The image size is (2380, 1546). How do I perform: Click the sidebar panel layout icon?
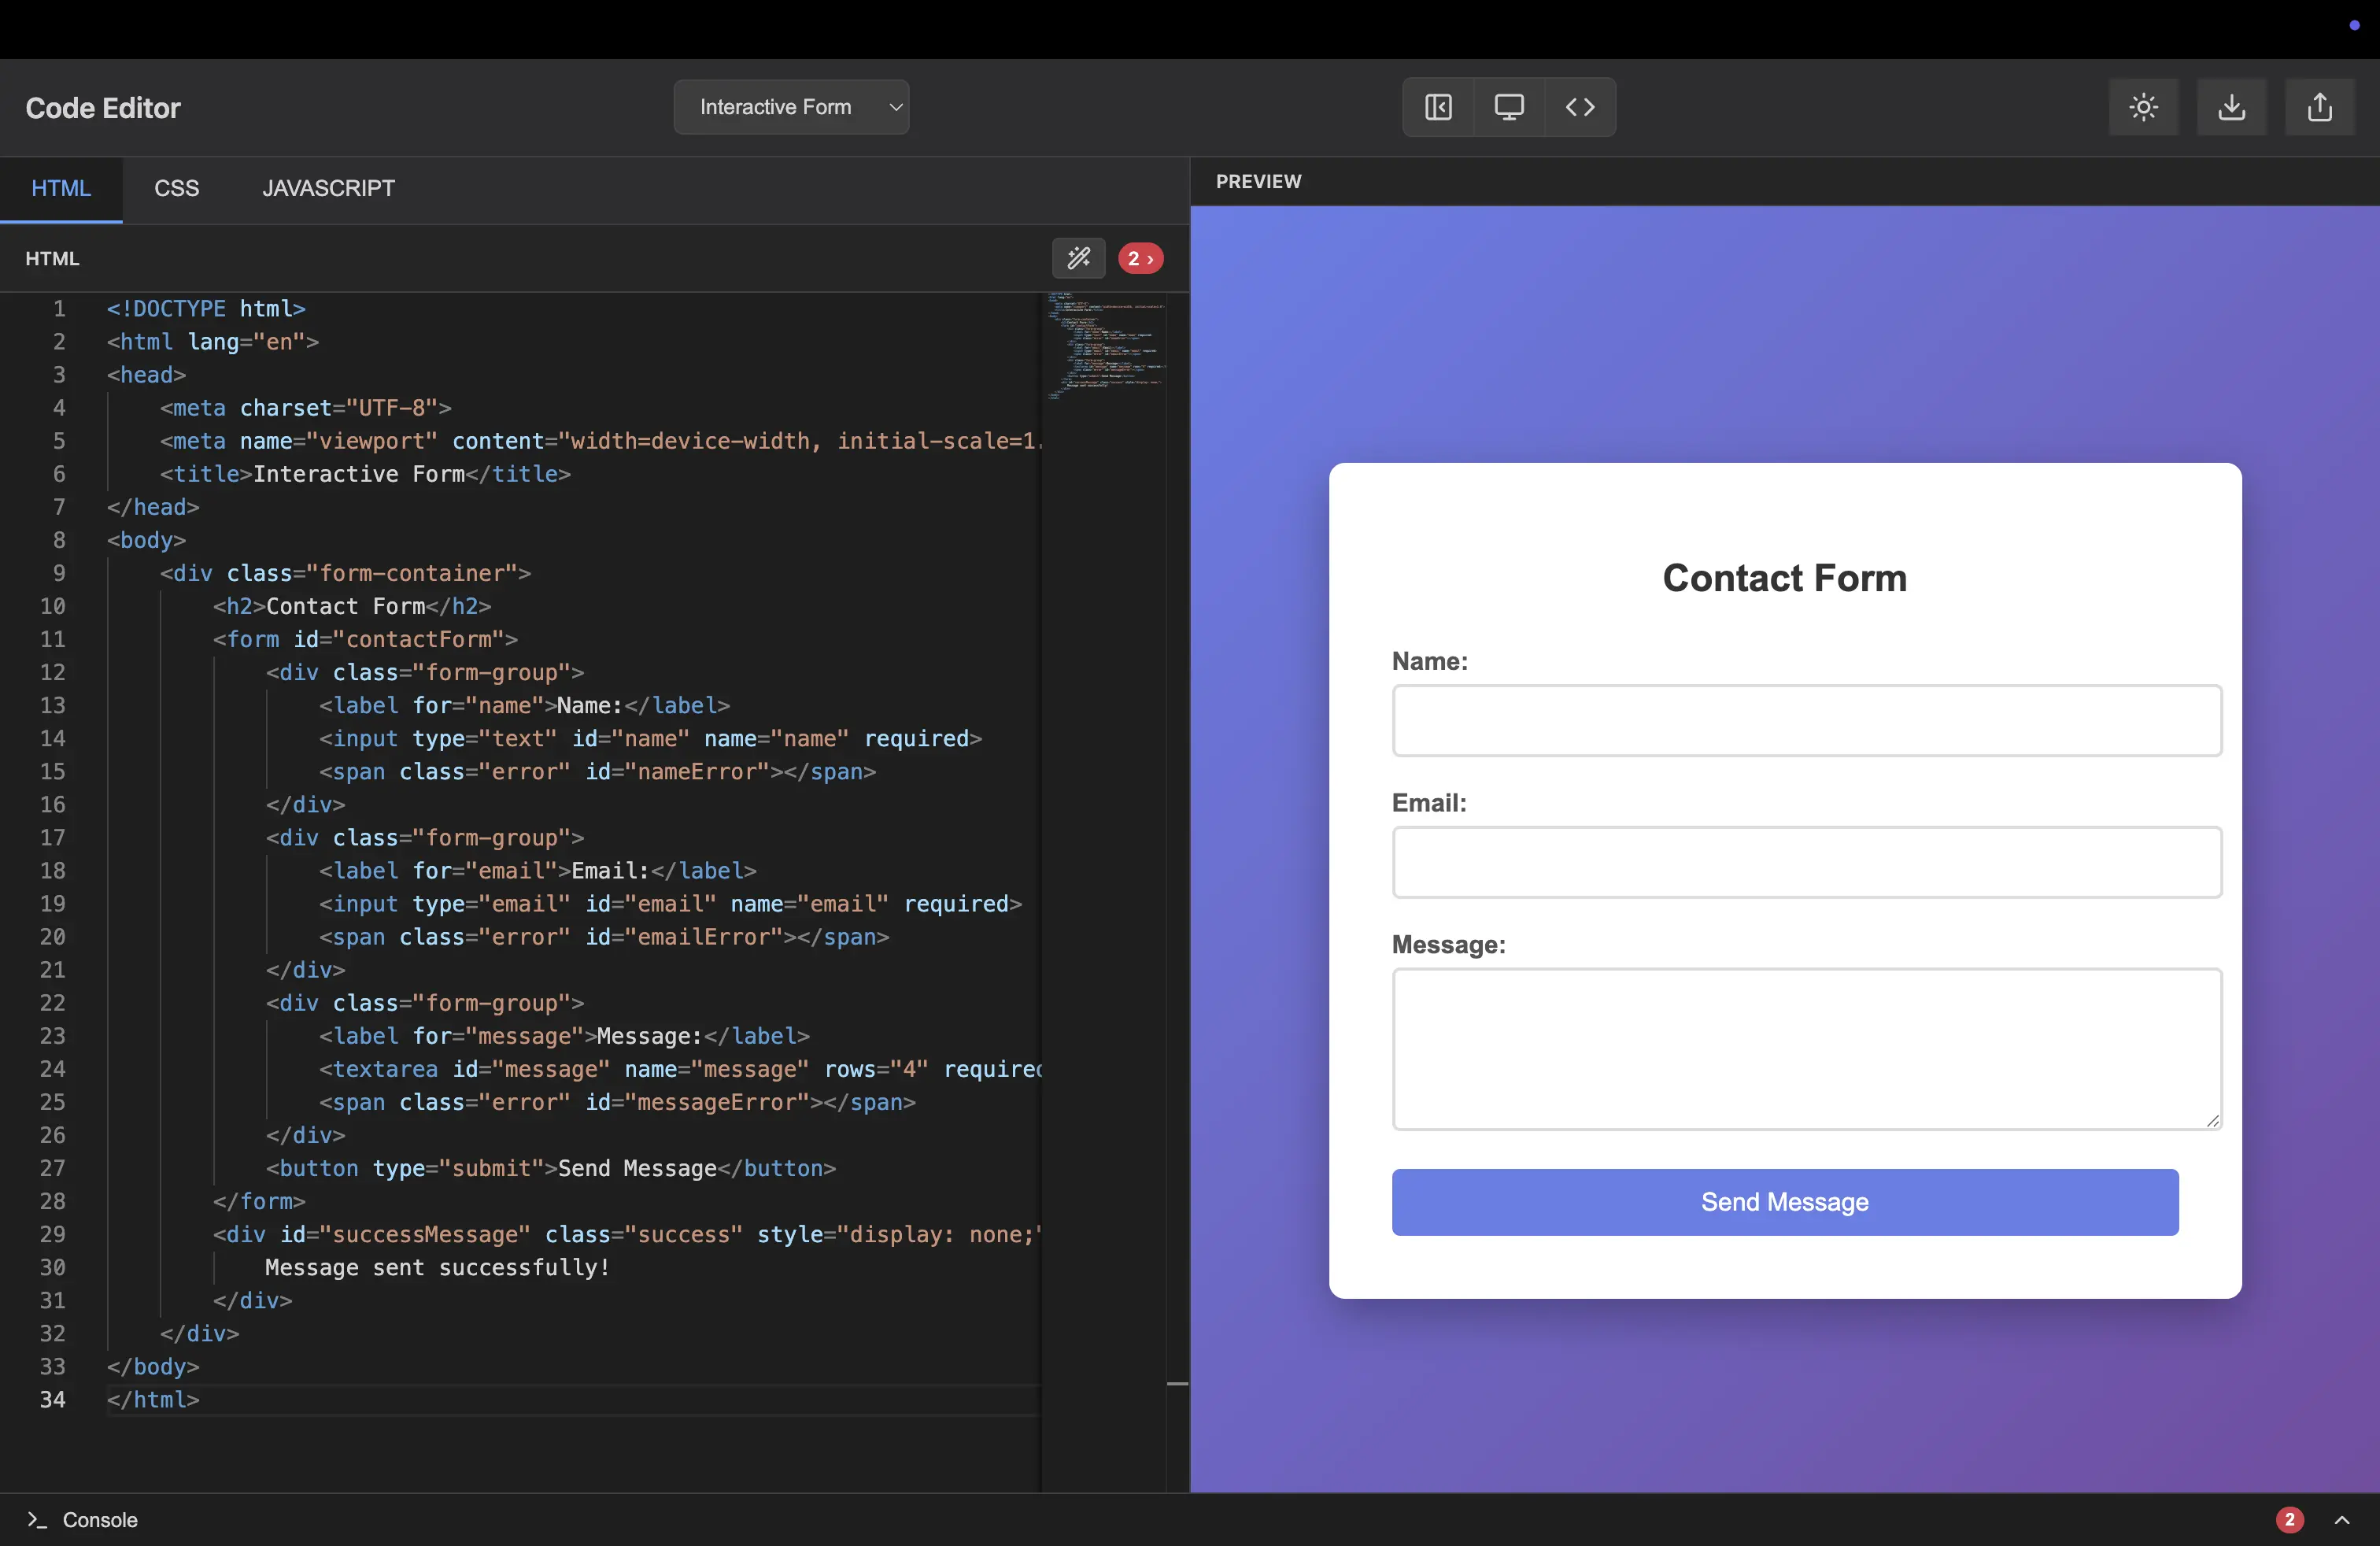click(x=1438, y=107)
